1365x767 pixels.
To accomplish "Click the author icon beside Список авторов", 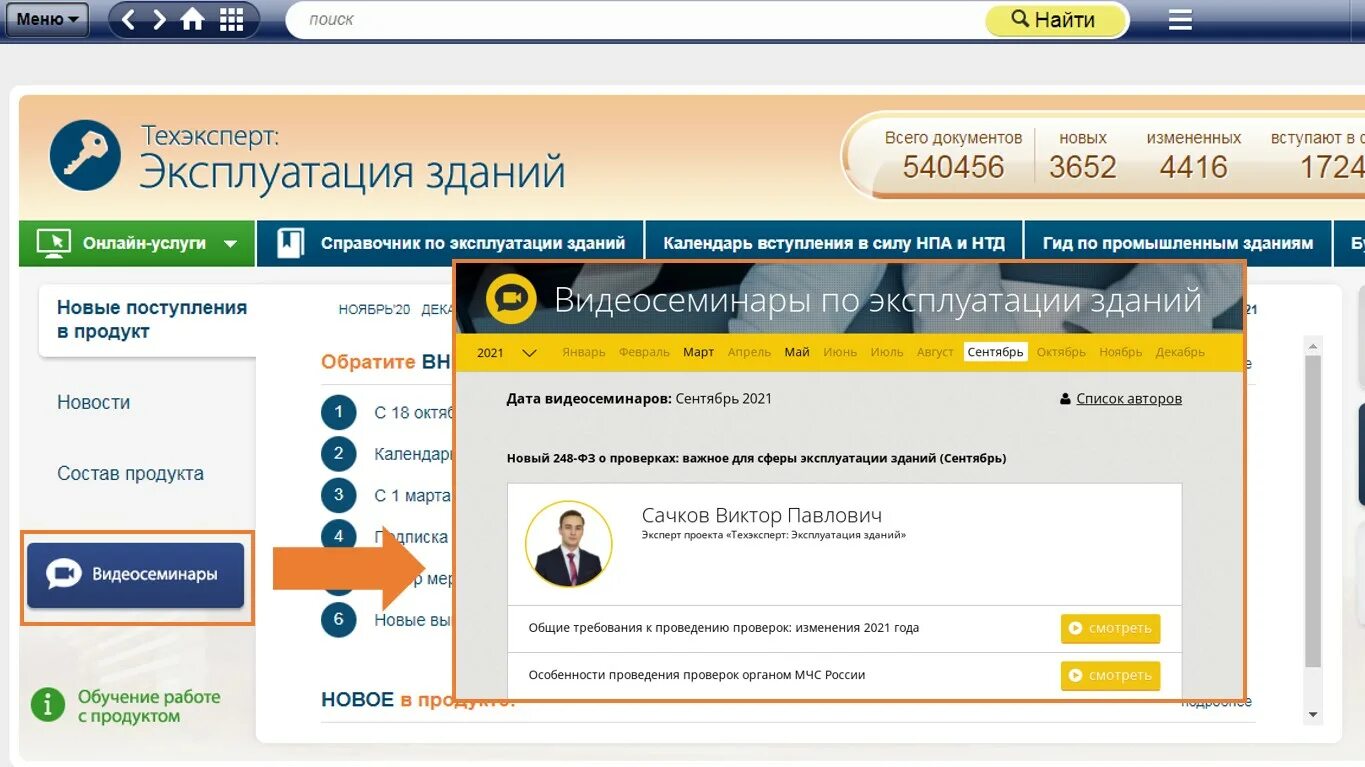I will click(x=1066, y=399).
